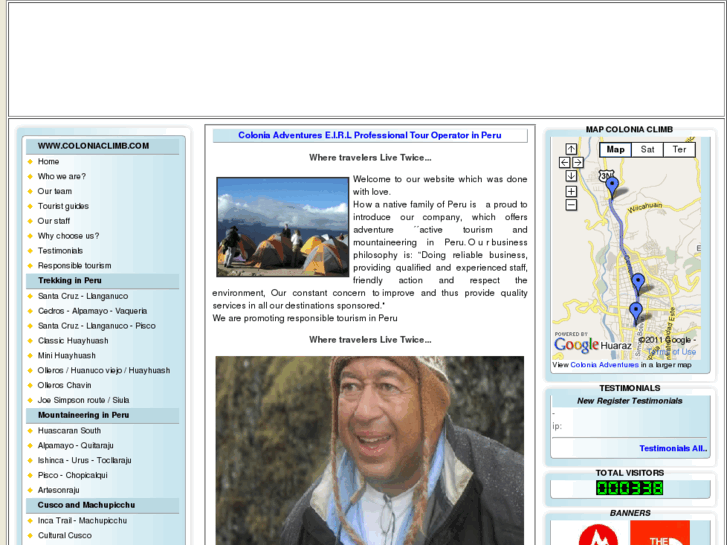The height and width of the screenshot is (545, 727).
Task: Click New Register Testimonials heading
Action: coord(630,401)
